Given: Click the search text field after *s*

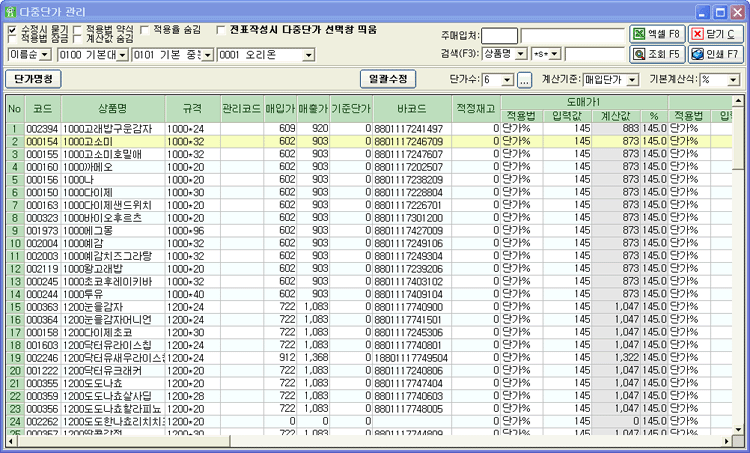Looking at the screenshot, I should (x=595, y=54).
